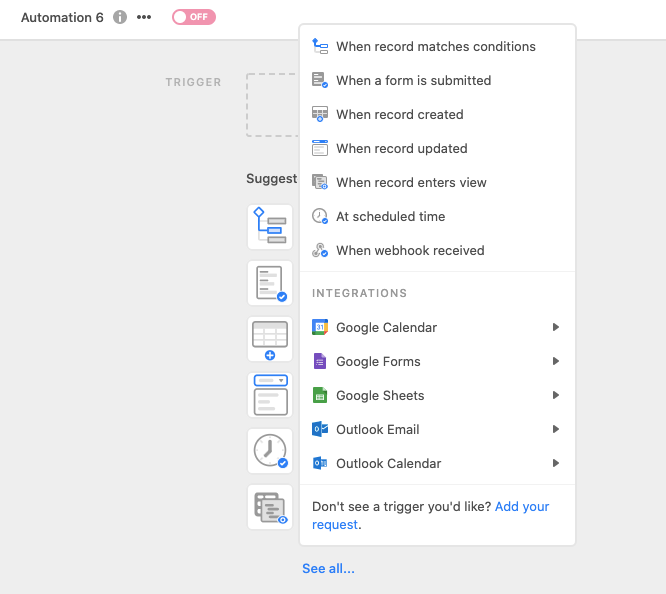Select When record matches conditions trigger
This screenshot has width=666, height=594.
coord(437,46)
